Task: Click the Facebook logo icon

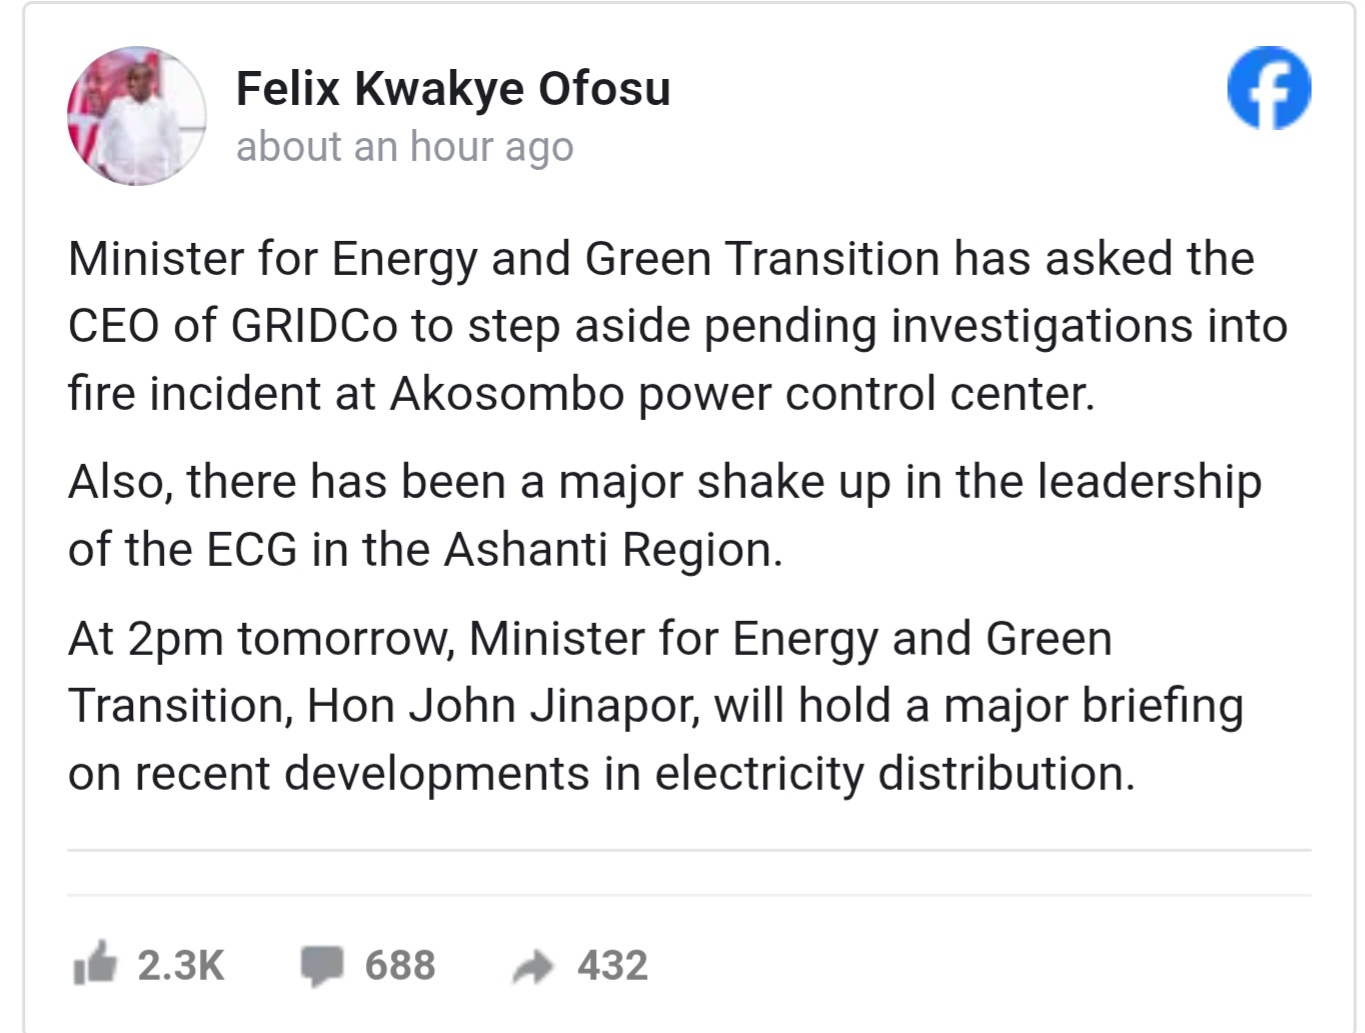Action: pos(1269,87)
